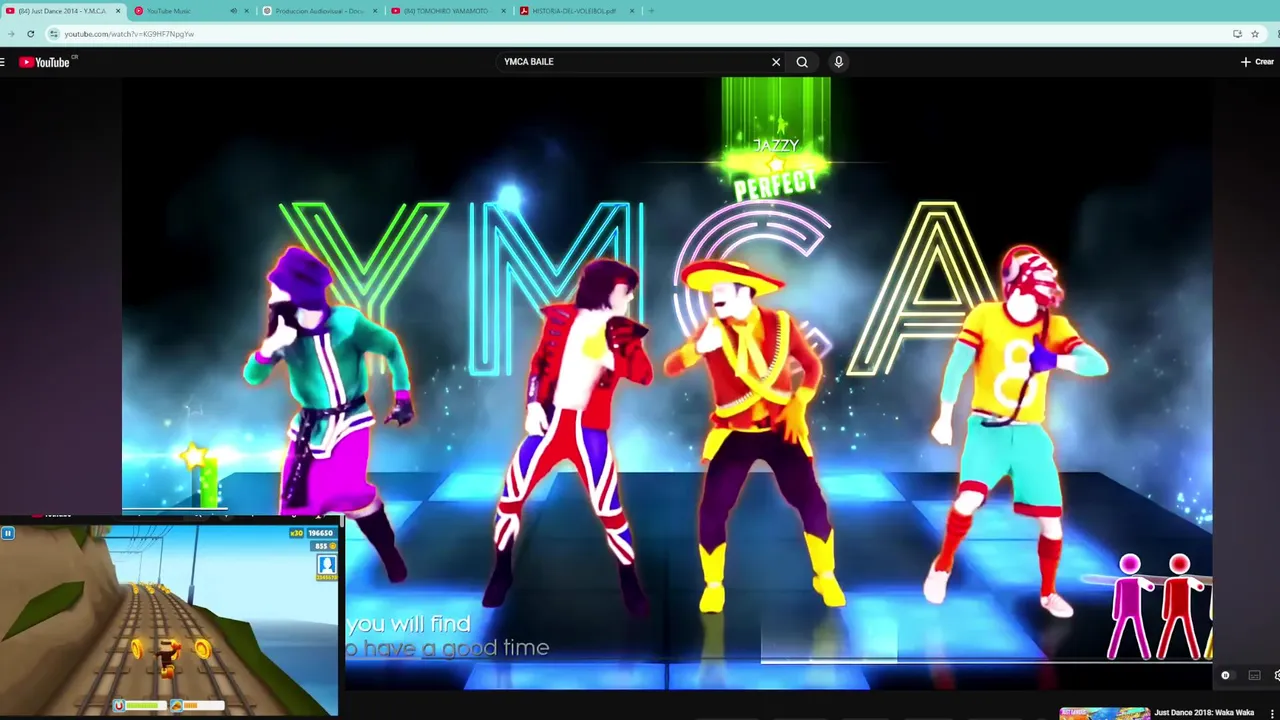Click the x30 multiplier badge

pyautogui.click(x=297, y=533)
